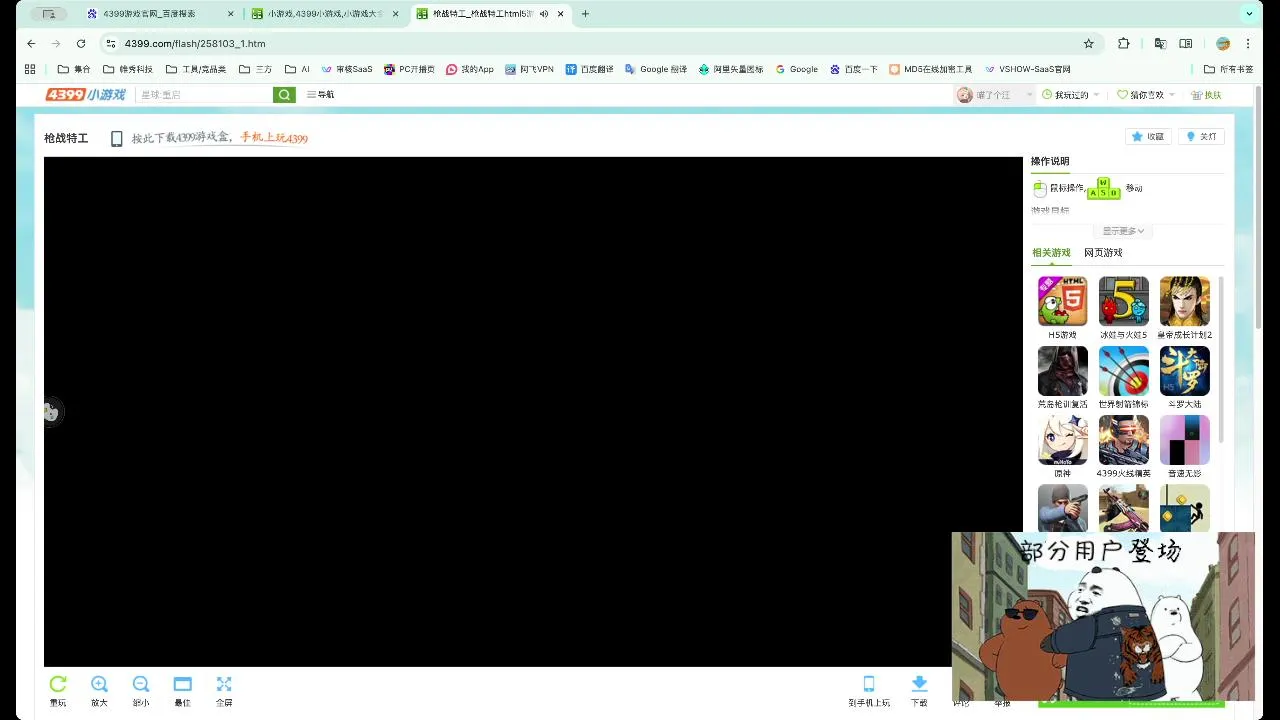The image size is (1280, 720).
Task: Expand 显示更多 in instructions panel
Action: click(1124, 231)
